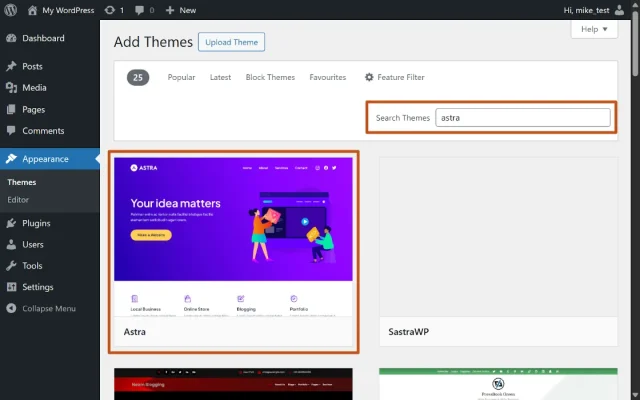Switch to the Favourites tab
Image resolution: width=640 pixels, height=400 pixels.
point(328,77)
